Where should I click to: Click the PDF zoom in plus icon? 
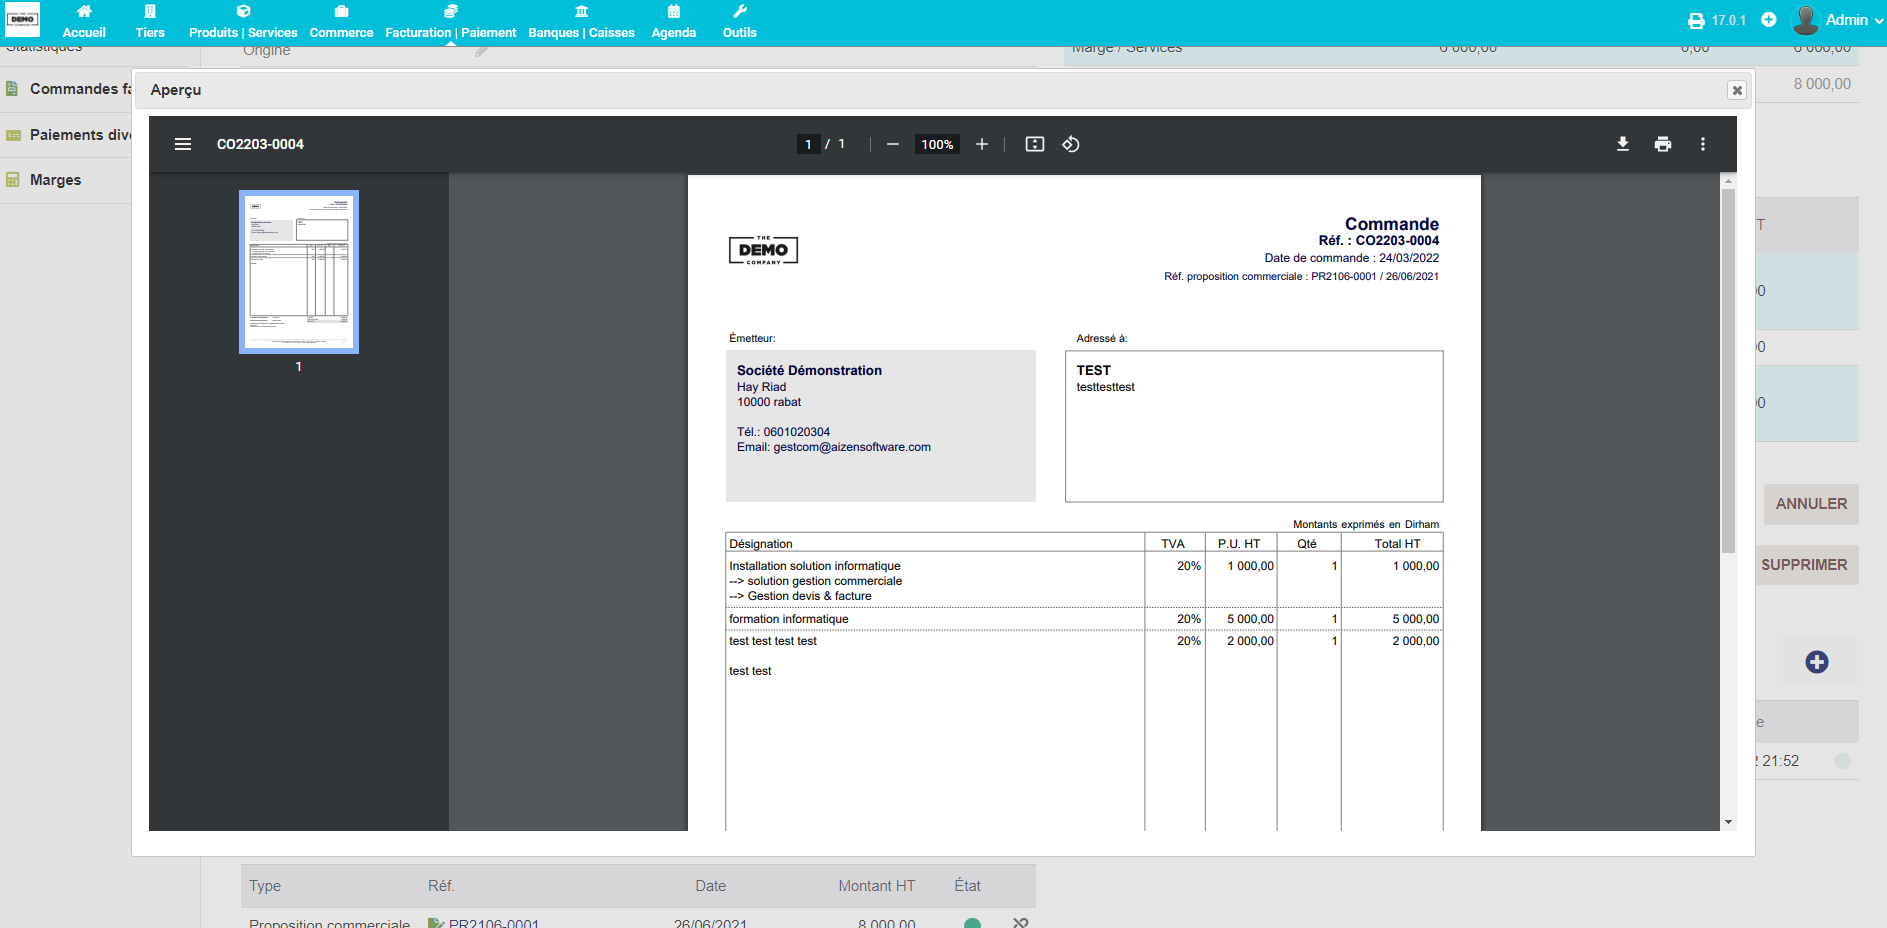(982, 144)
